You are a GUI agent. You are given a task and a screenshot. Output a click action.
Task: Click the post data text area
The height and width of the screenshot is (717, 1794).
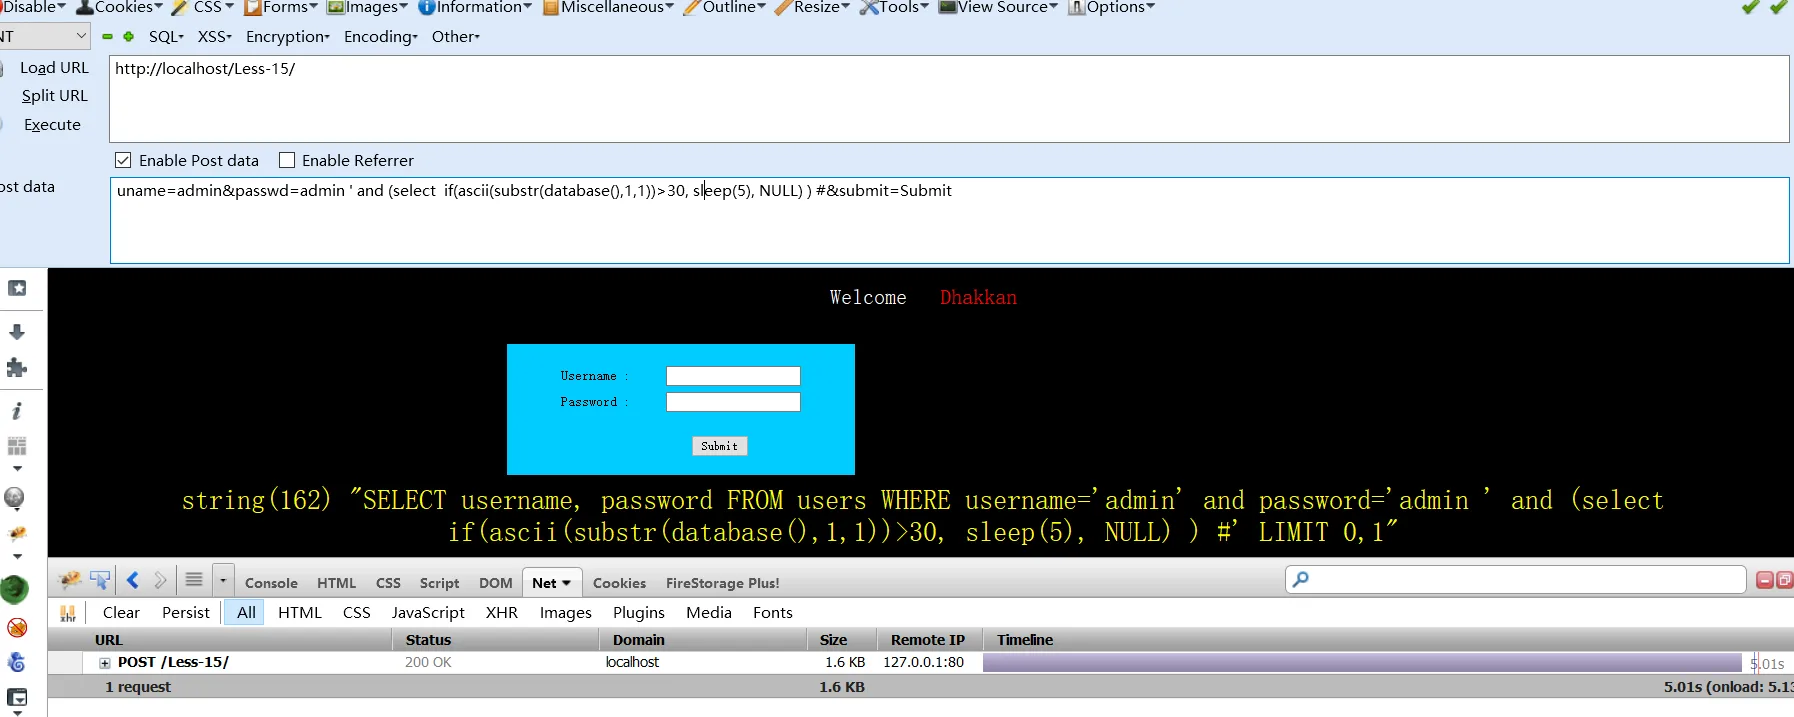click(x=949, y=221)
